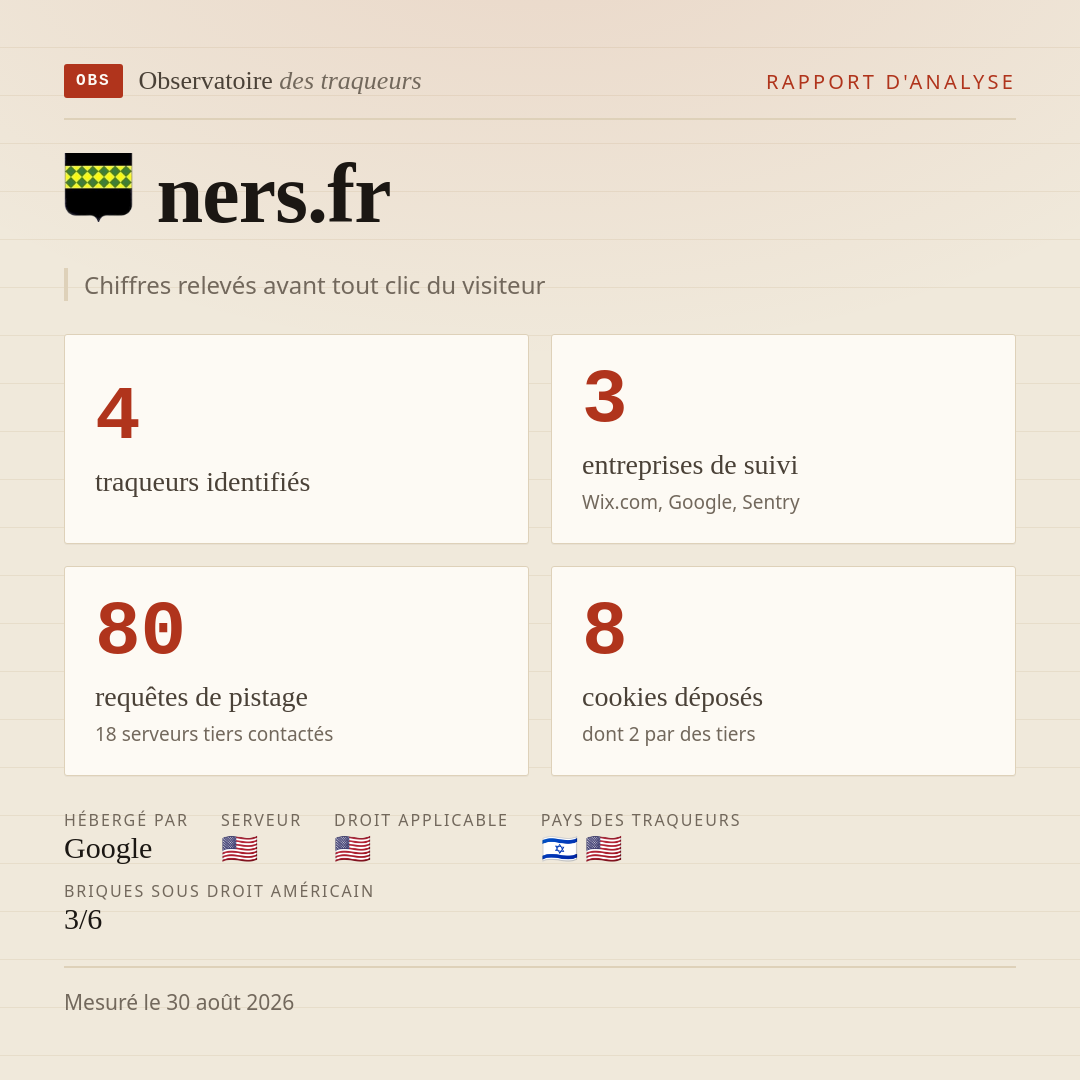Click the ners.fr coat of arms icon
This screenshot has height=1080, width=1080.
click(x=98, y=187)
